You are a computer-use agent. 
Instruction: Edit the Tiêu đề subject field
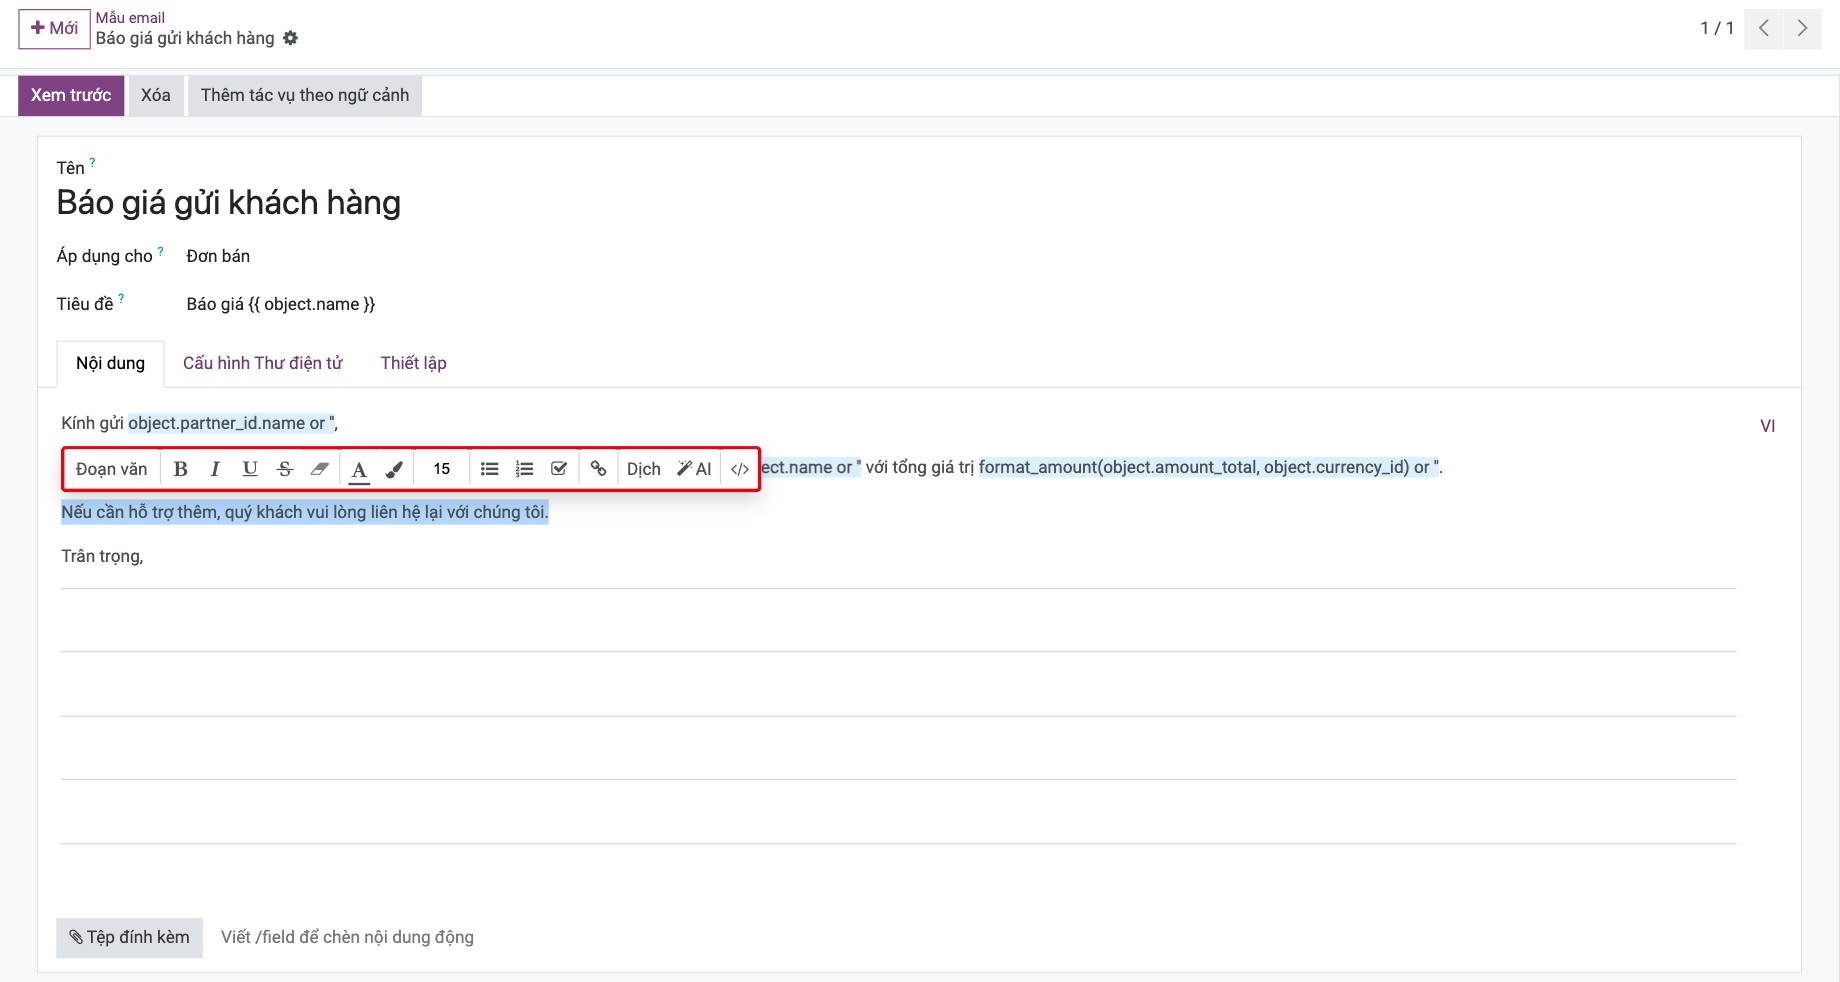[281, 304]
